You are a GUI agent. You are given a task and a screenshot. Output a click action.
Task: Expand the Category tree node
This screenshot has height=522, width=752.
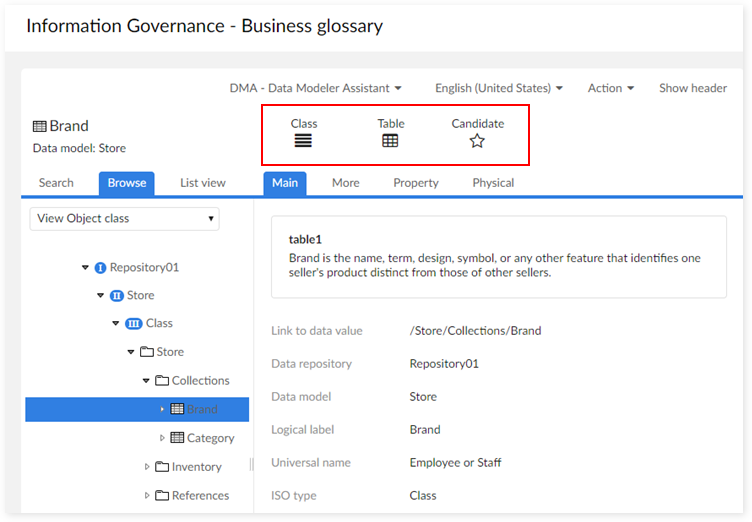163,438
